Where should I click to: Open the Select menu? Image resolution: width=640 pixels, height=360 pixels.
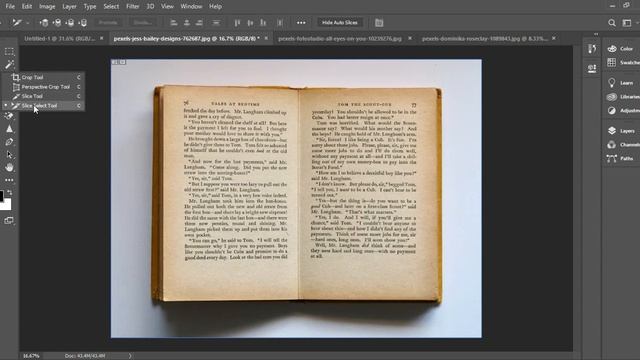(x=111, y=7)
